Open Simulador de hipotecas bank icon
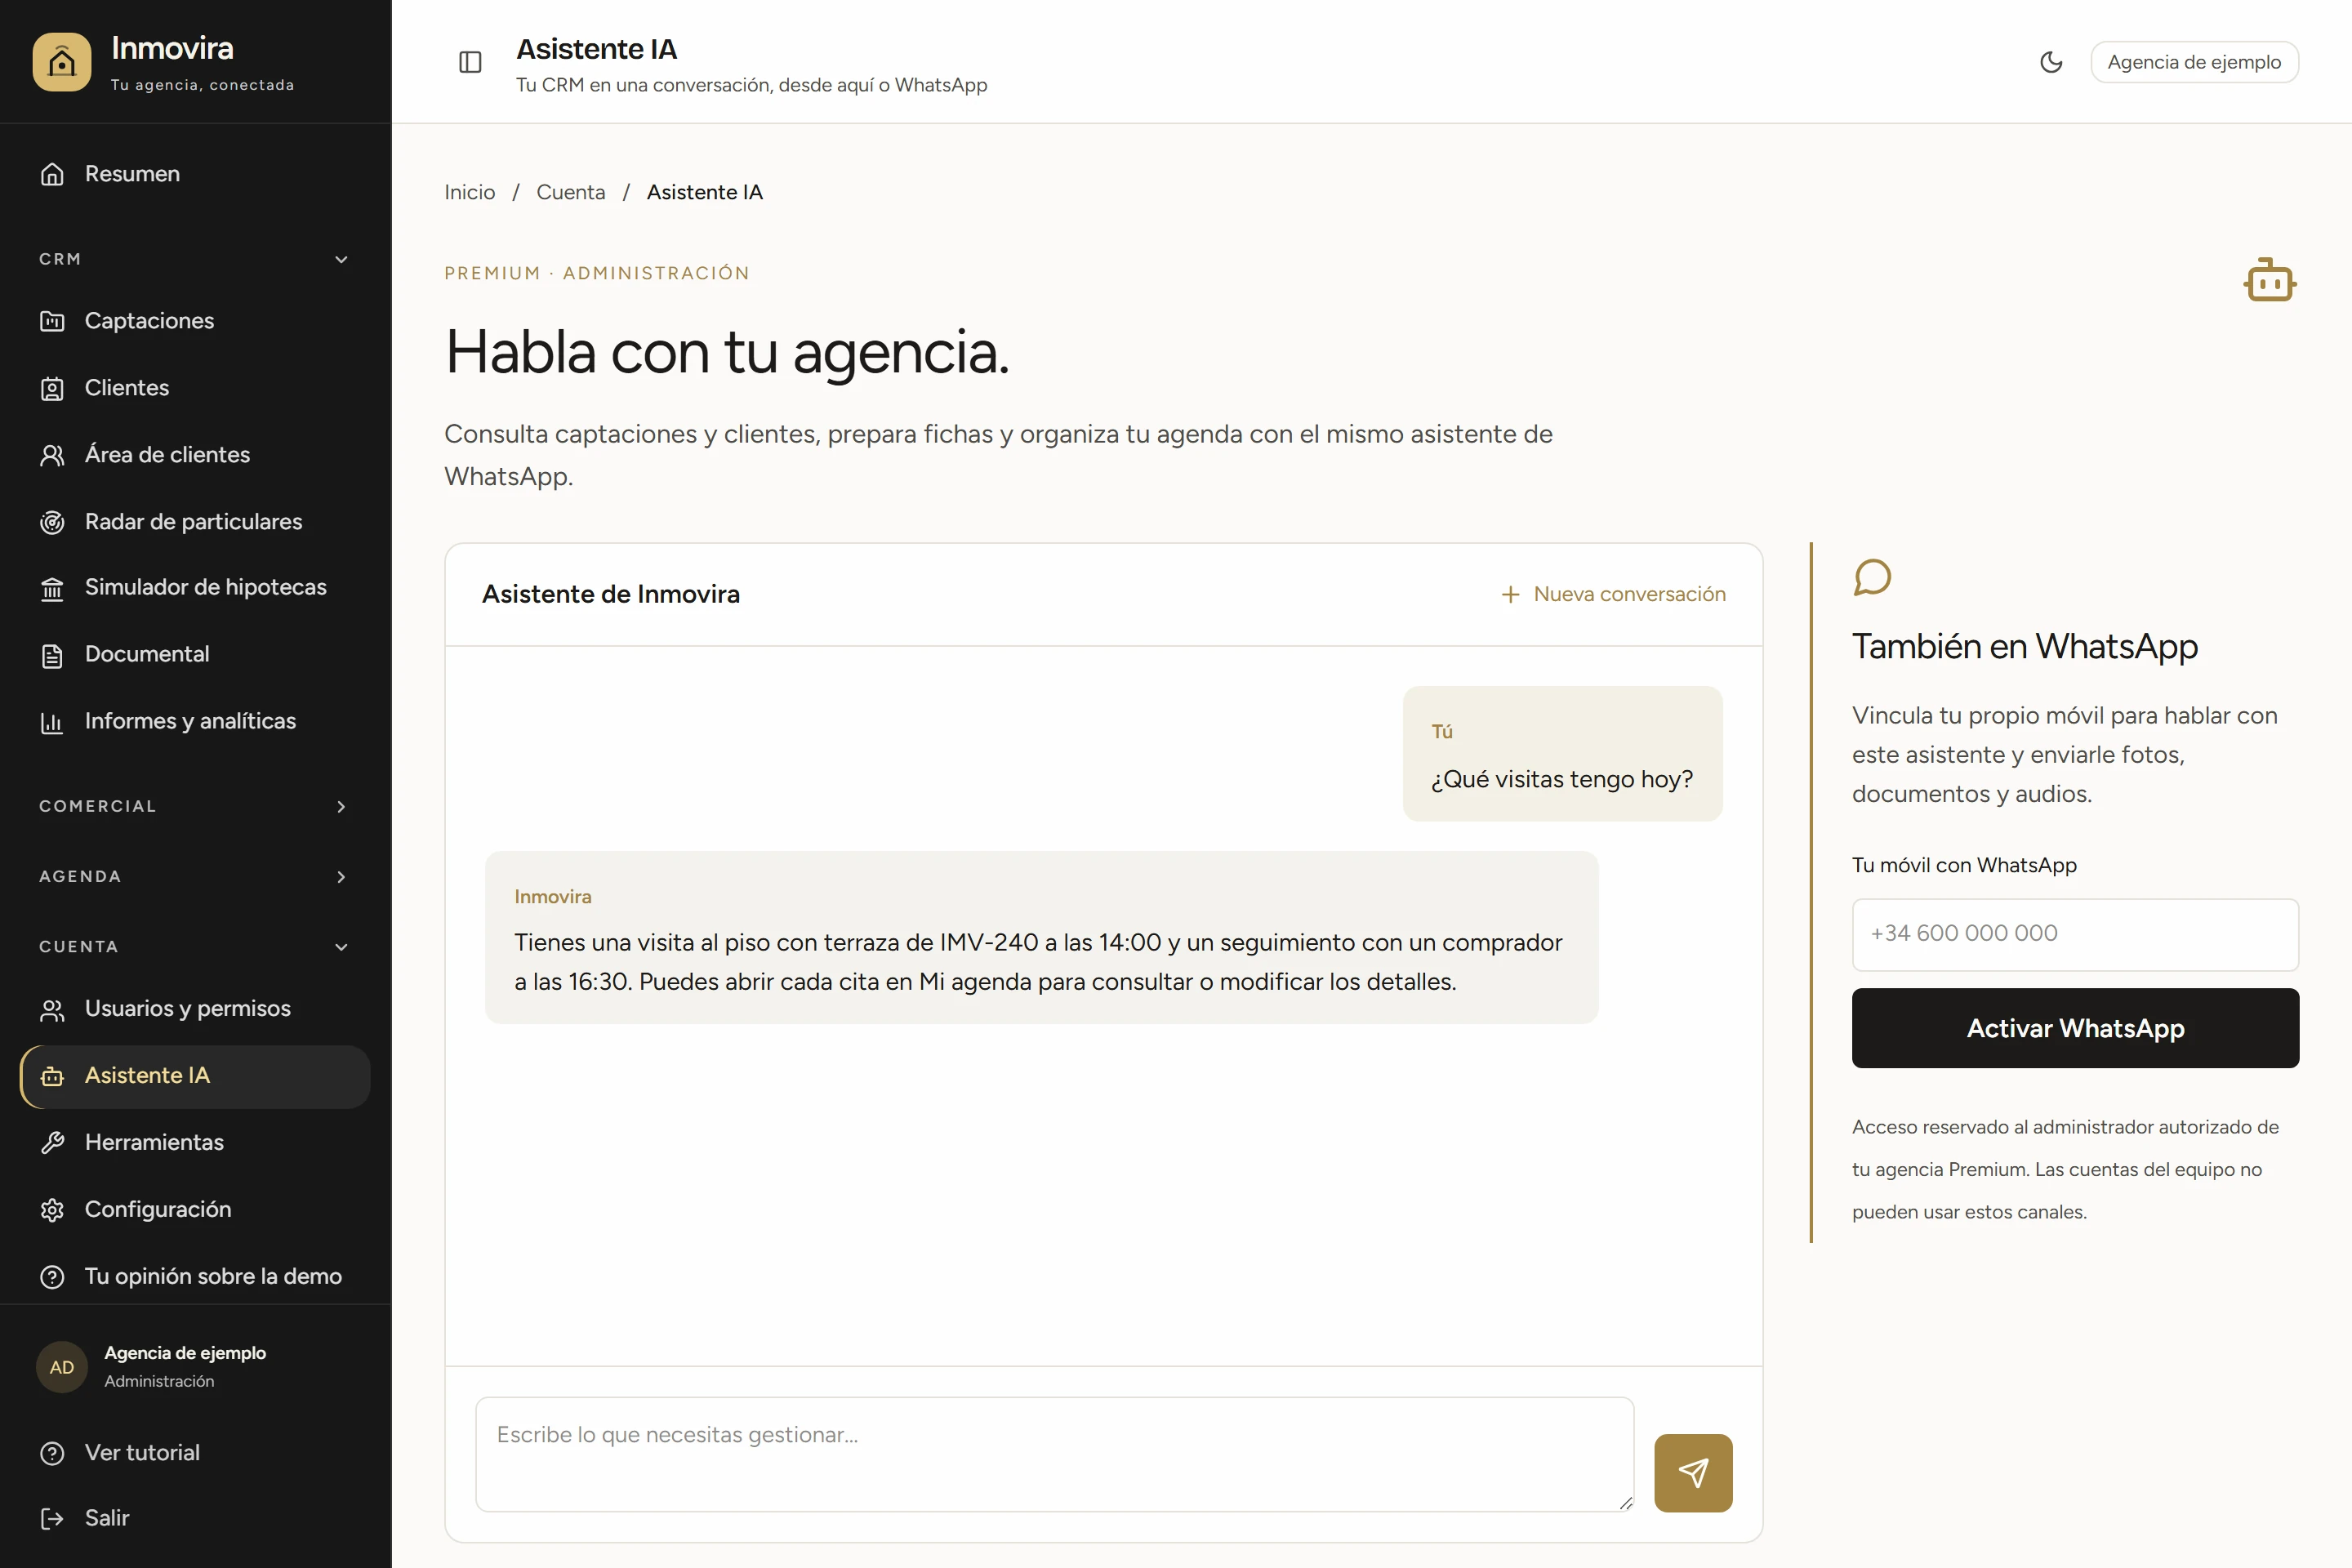 [52, 588]
